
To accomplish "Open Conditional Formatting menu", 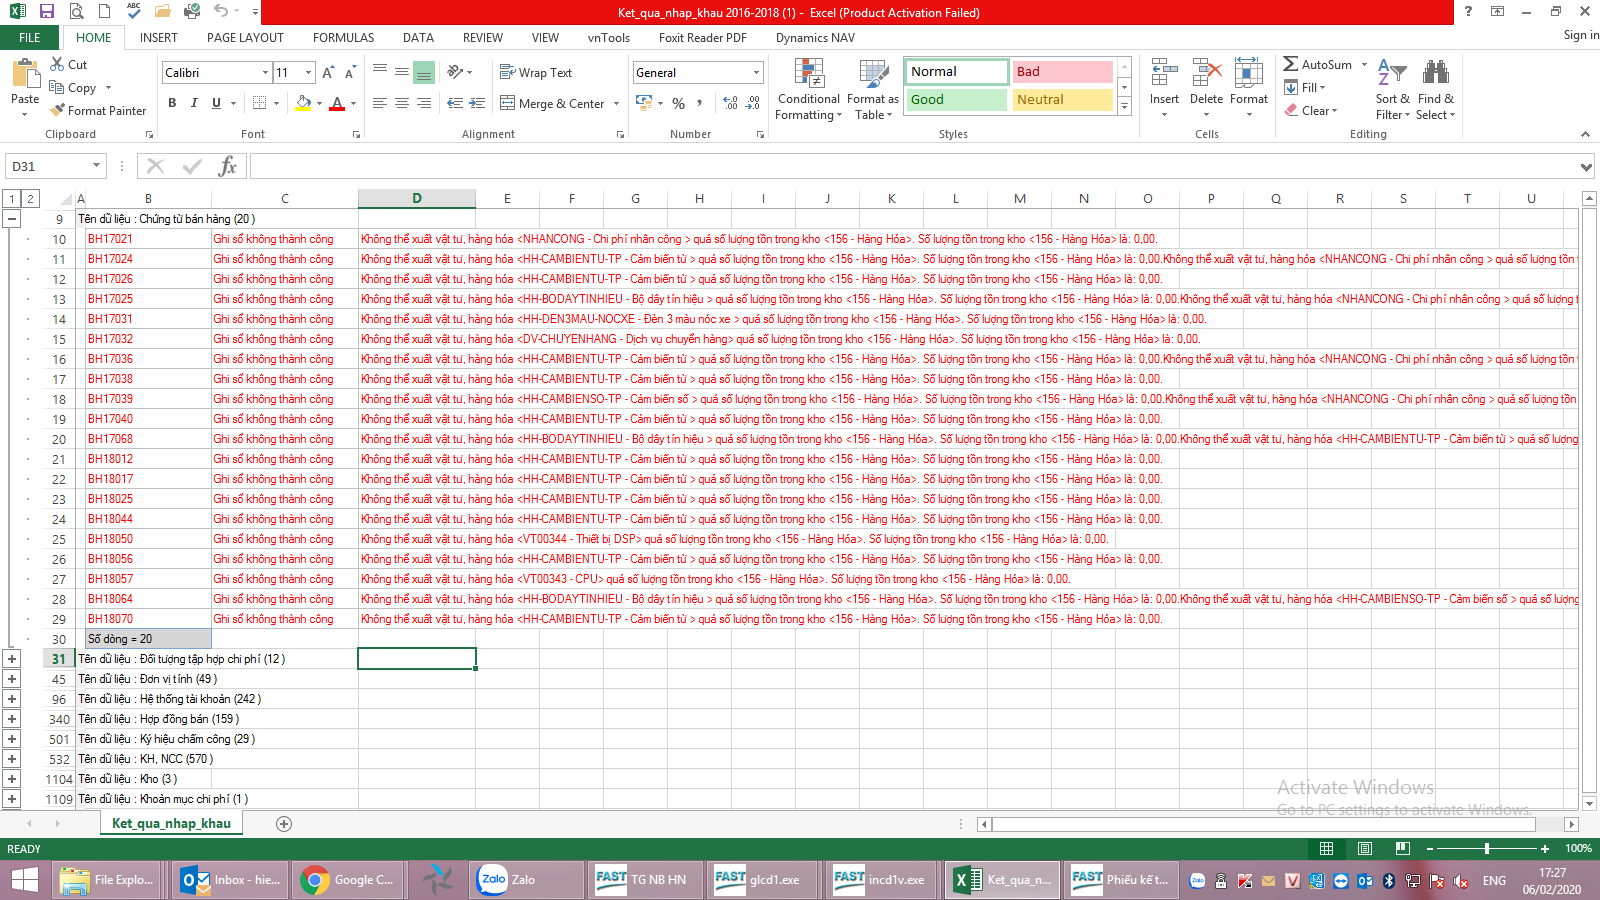I will coord(809,89).
